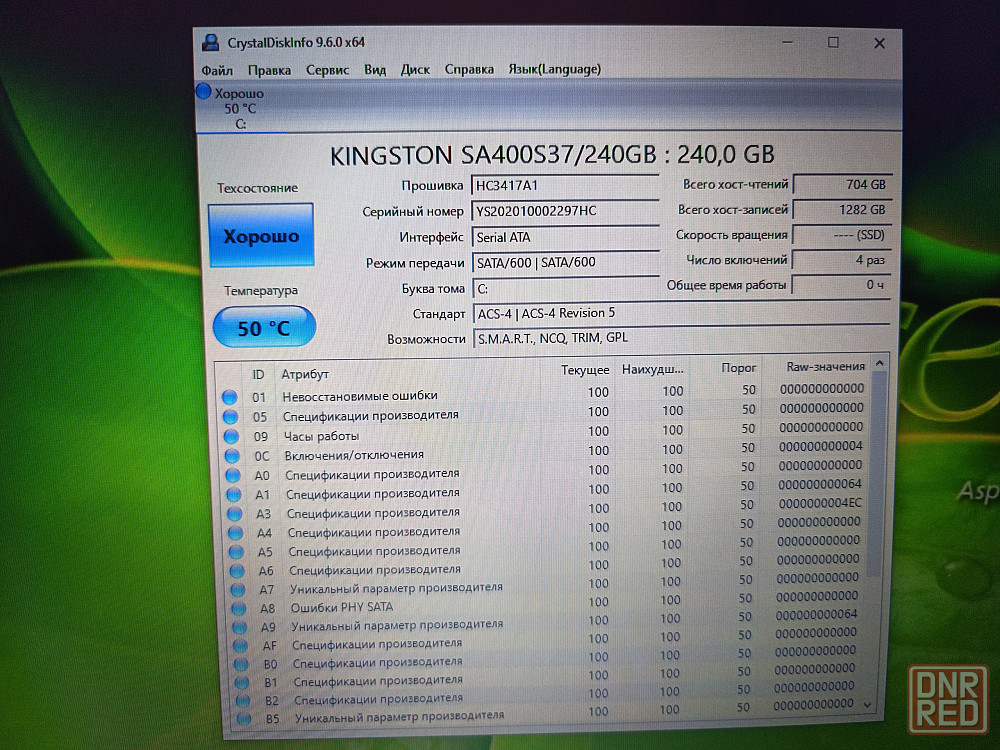Click status dot of attribute A3

(235, 514)
